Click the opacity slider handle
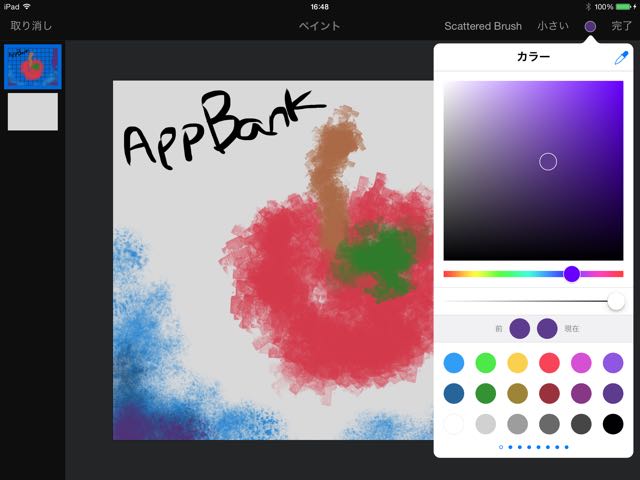 [x=616, y=302]
